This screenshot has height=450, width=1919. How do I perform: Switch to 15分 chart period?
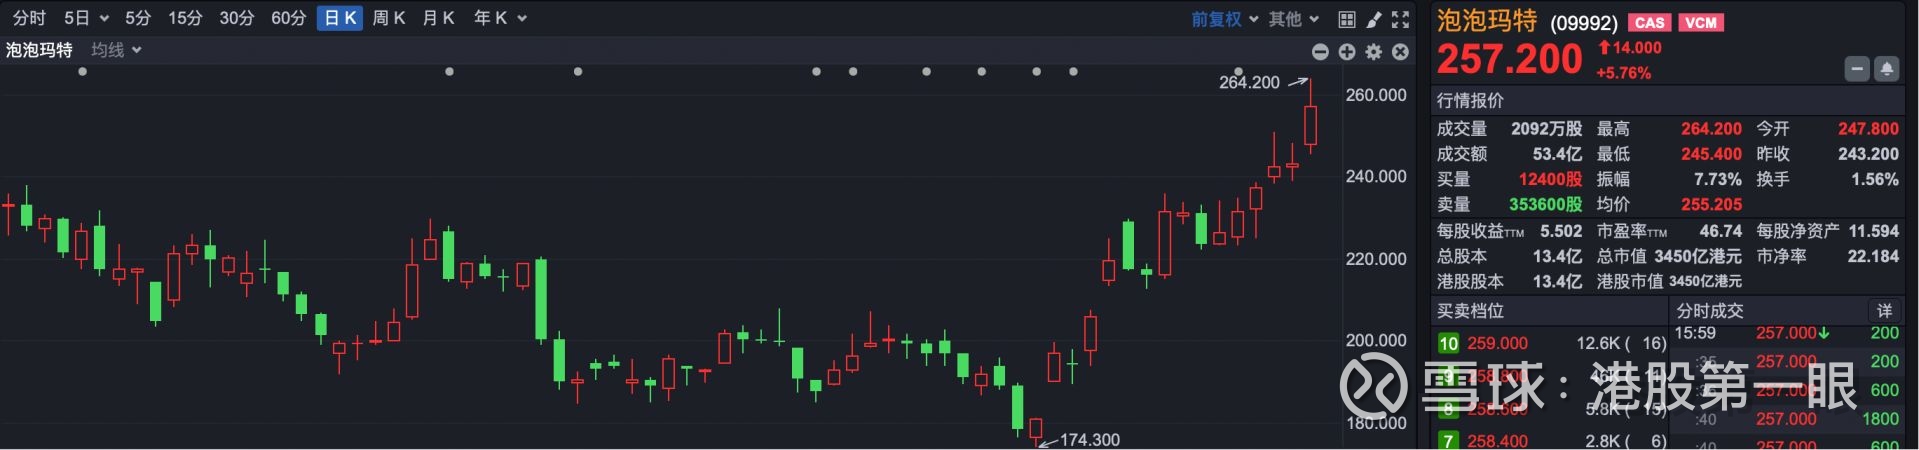(x=185, y=18)
